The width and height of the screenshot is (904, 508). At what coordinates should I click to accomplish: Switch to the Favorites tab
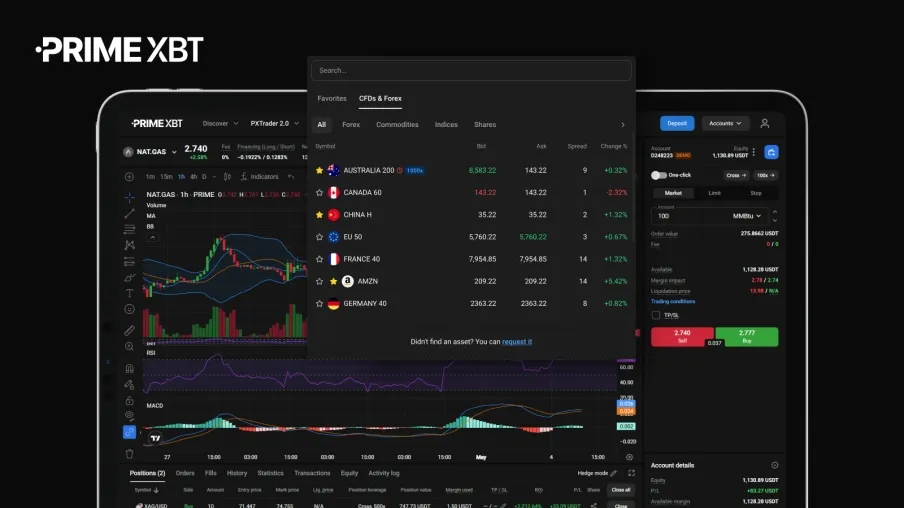[332, 99]
